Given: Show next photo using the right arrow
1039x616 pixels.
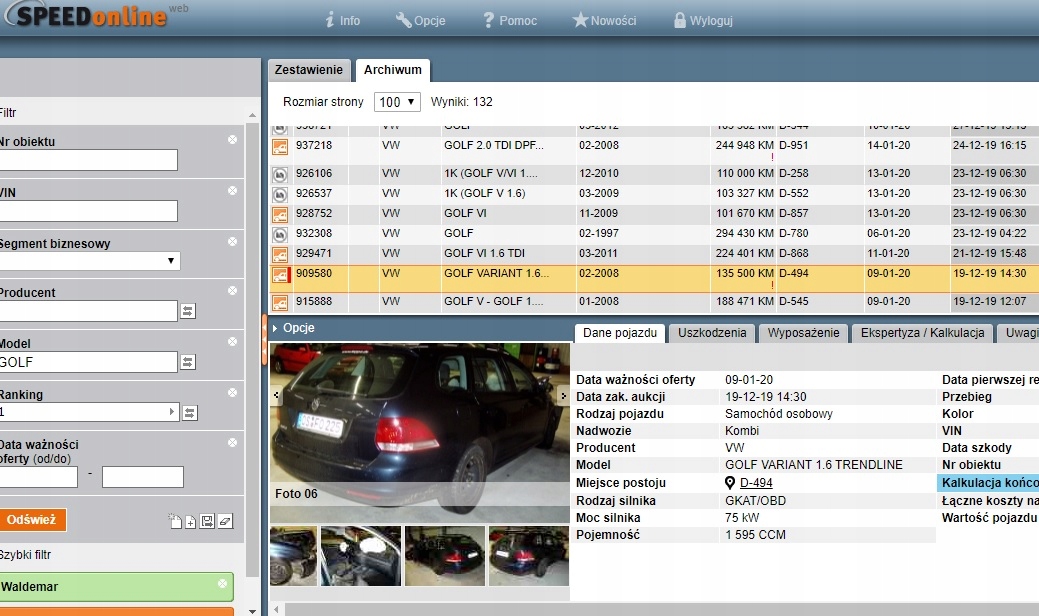Looking at the screenshot, I should point(564,396).
